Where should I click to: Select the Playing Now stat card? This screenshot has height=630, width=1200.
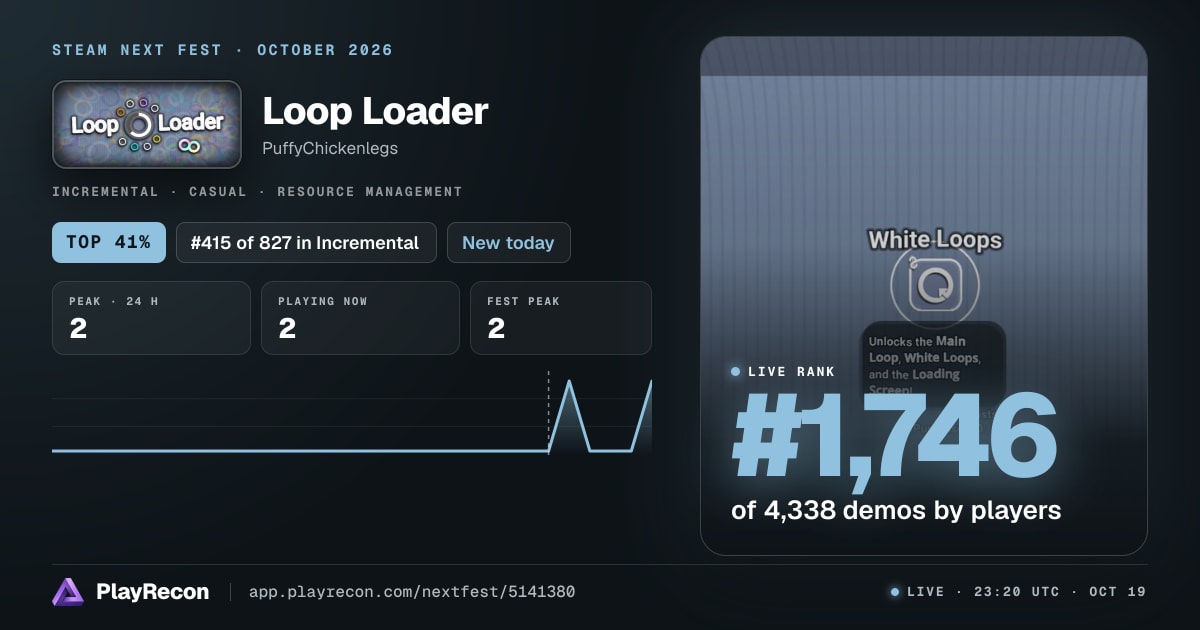pyautogui.click(x=360, y=318)
